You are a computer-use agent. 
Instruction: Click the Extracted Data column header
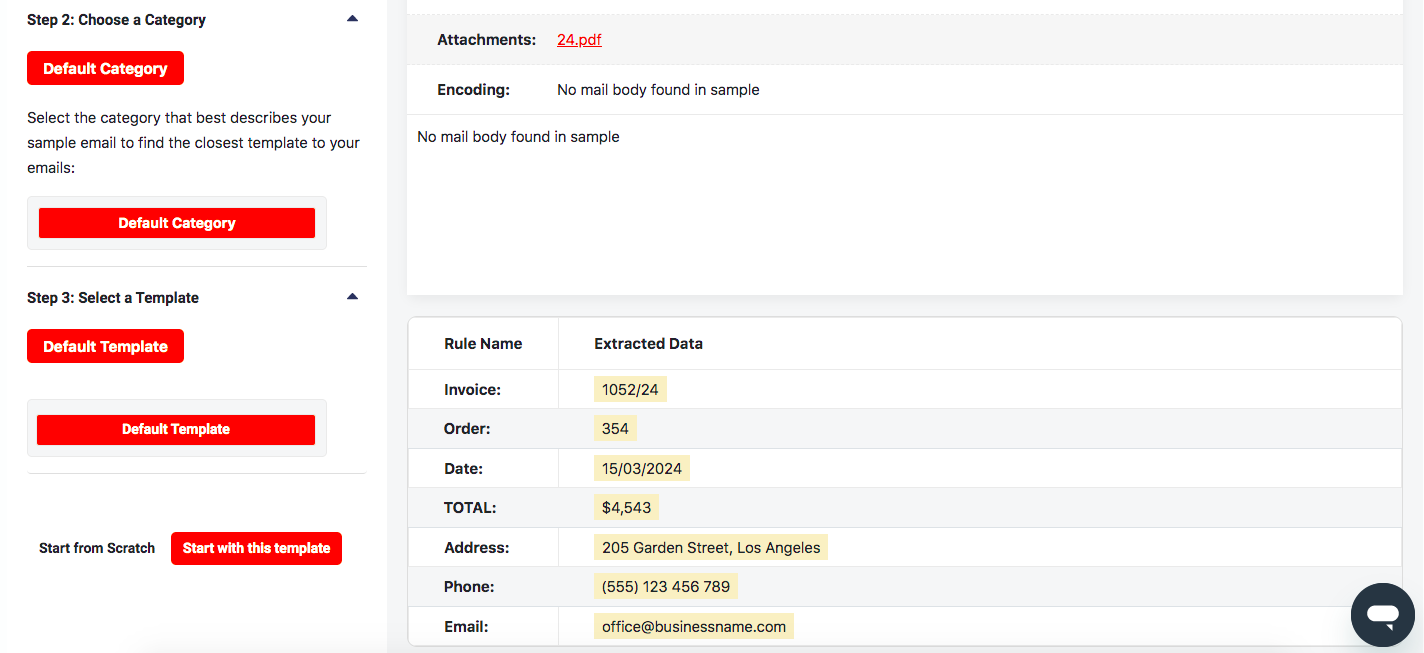click(648, 343)
